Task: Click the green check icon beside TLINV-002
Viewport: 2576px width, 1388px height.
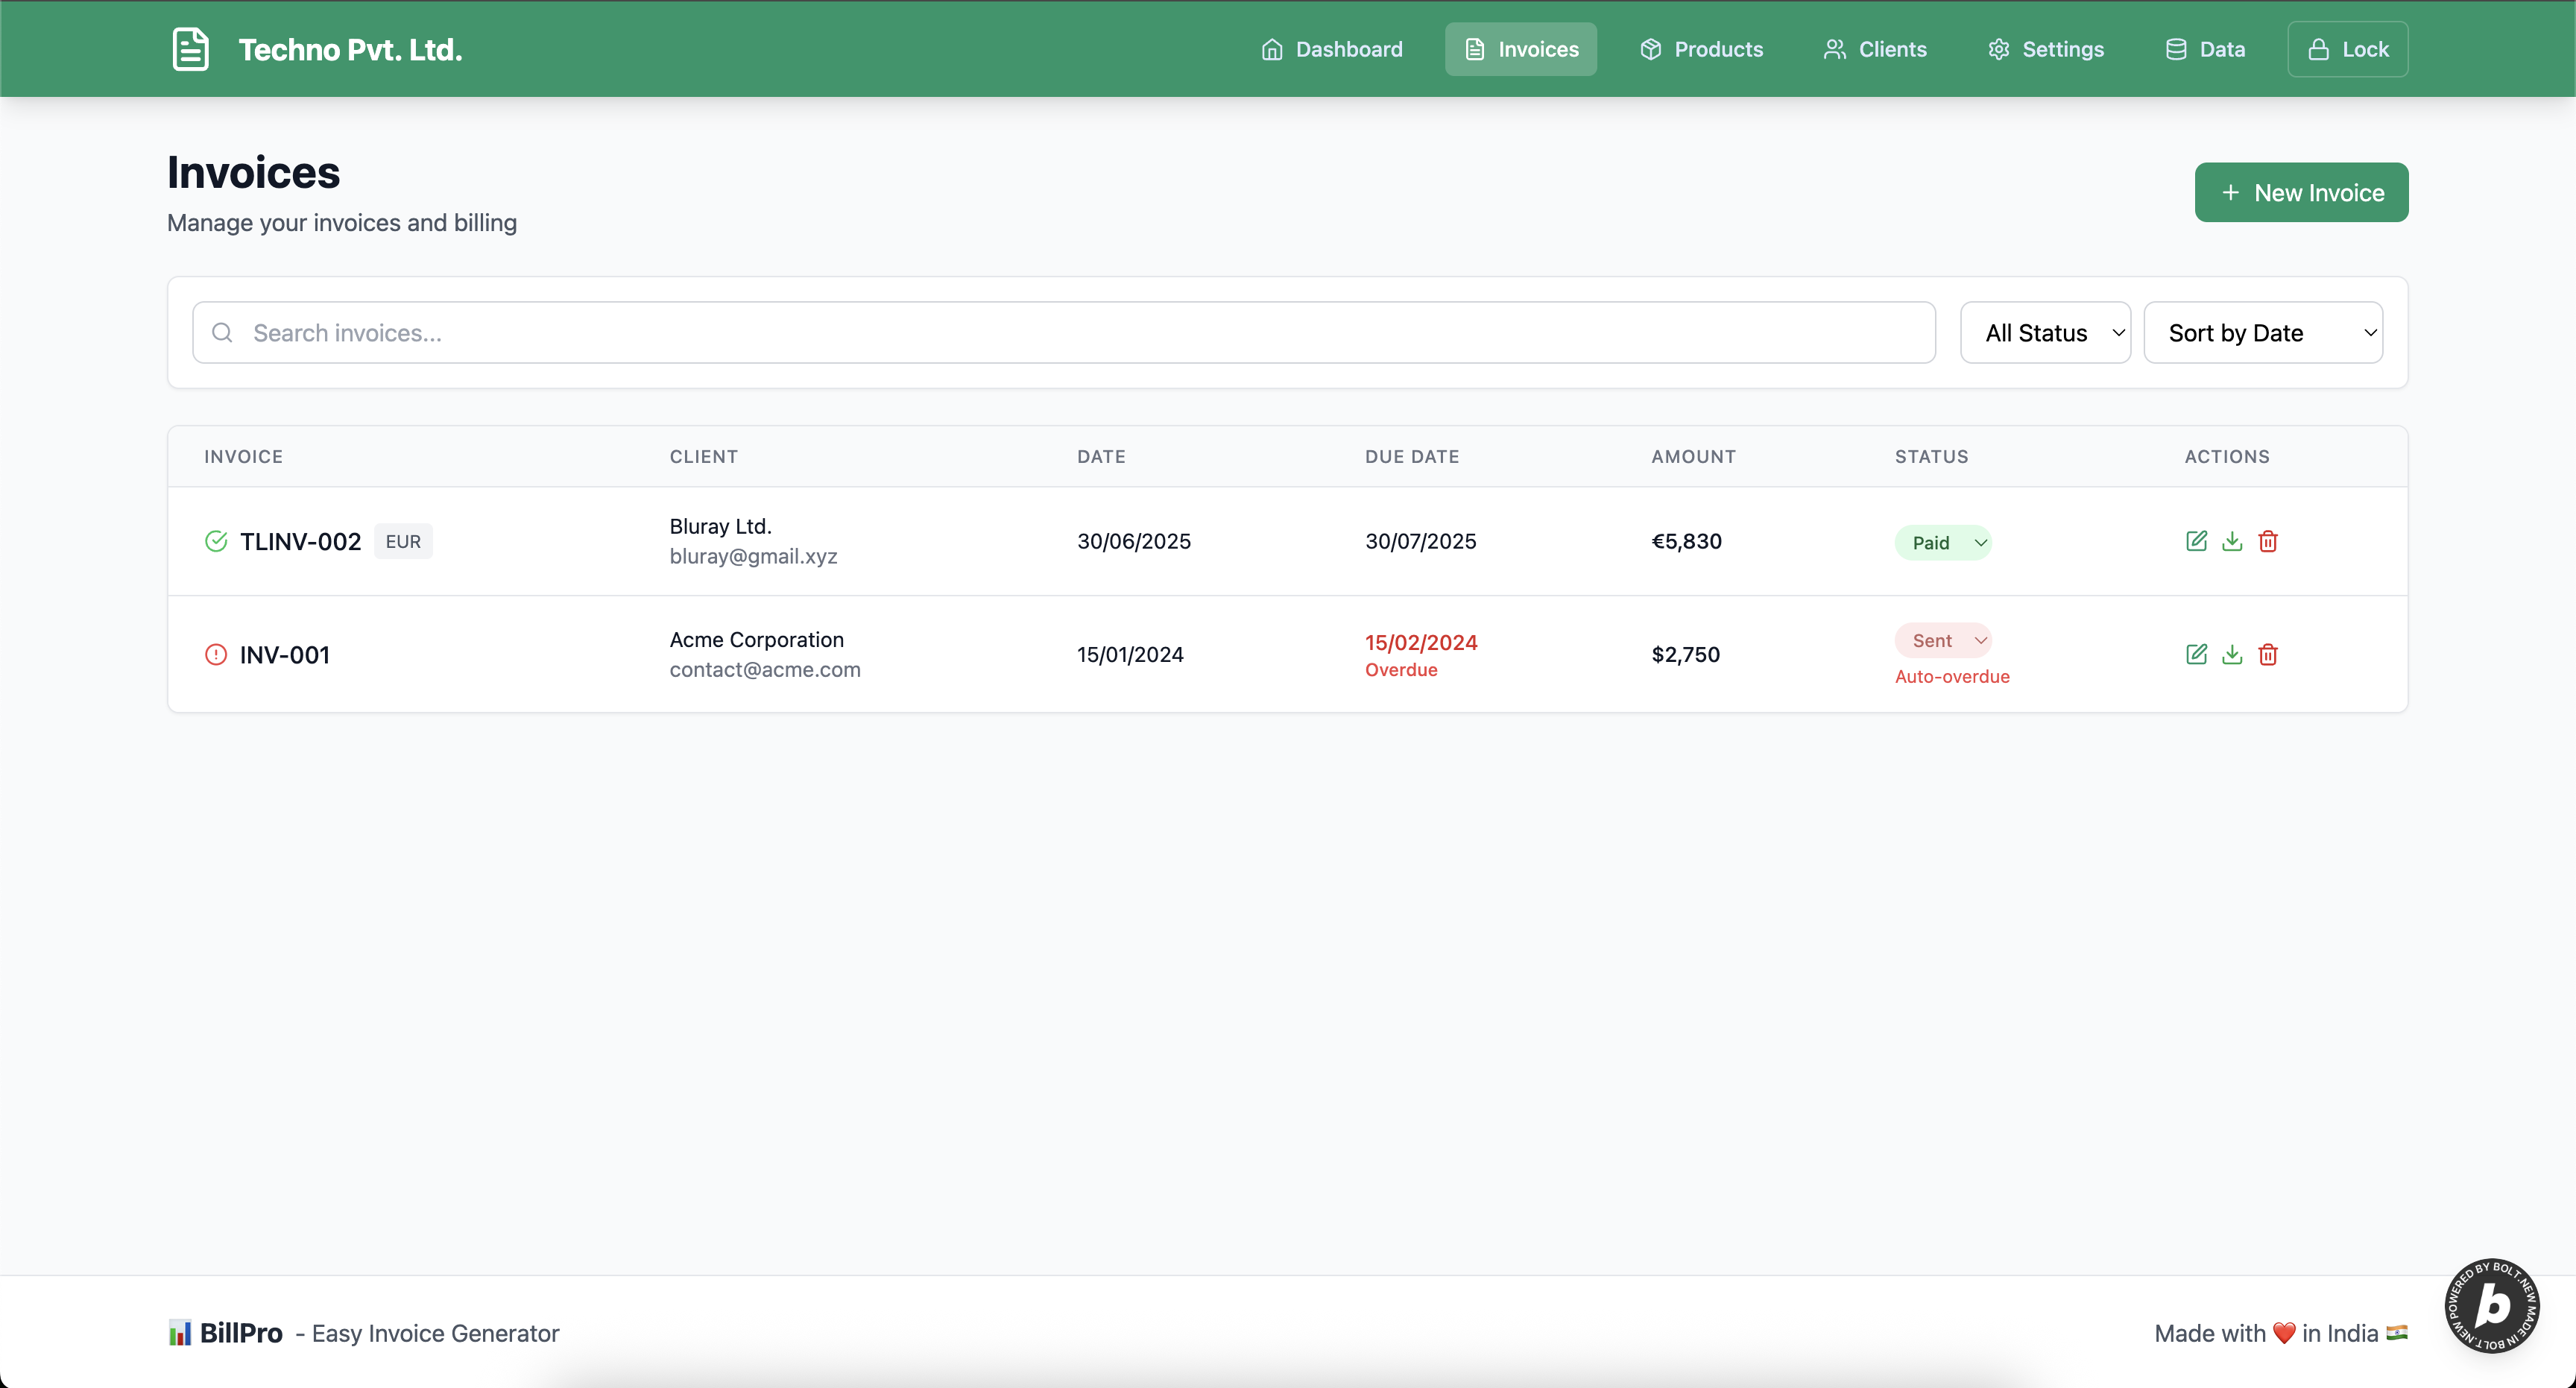Action: (x=216, y=541)
